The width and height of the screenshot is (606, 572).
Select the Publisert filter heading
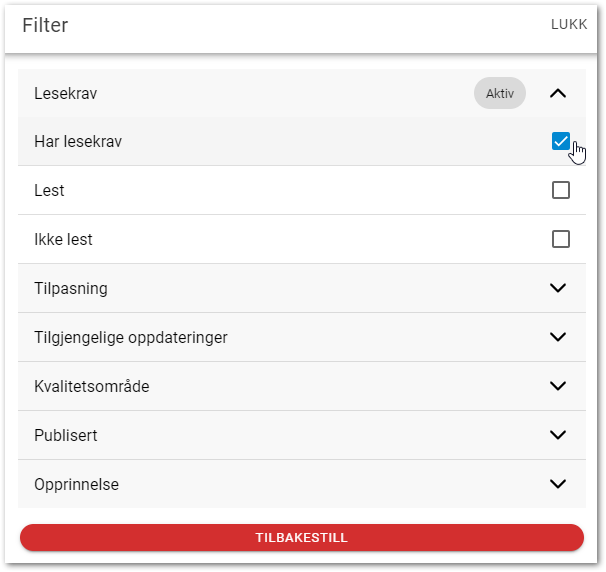(x=66, y=435)
